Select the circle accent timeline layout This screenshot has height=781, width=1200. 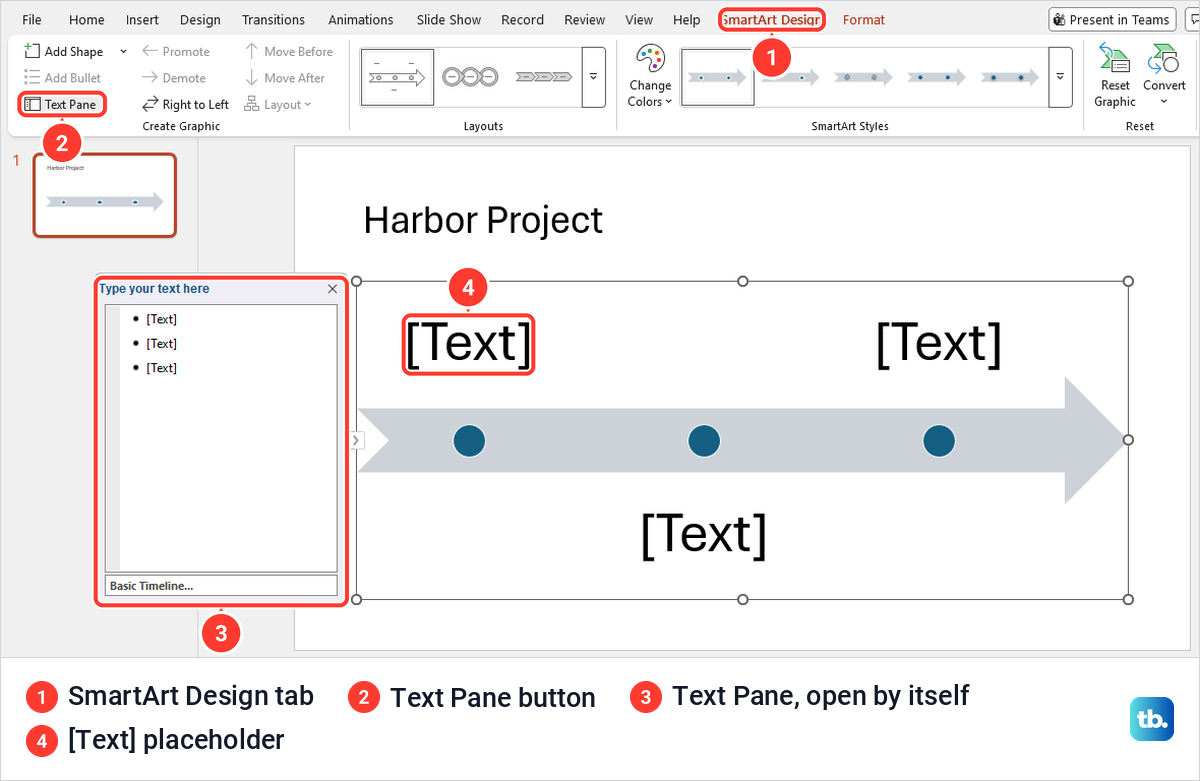(x=470, y=77)
